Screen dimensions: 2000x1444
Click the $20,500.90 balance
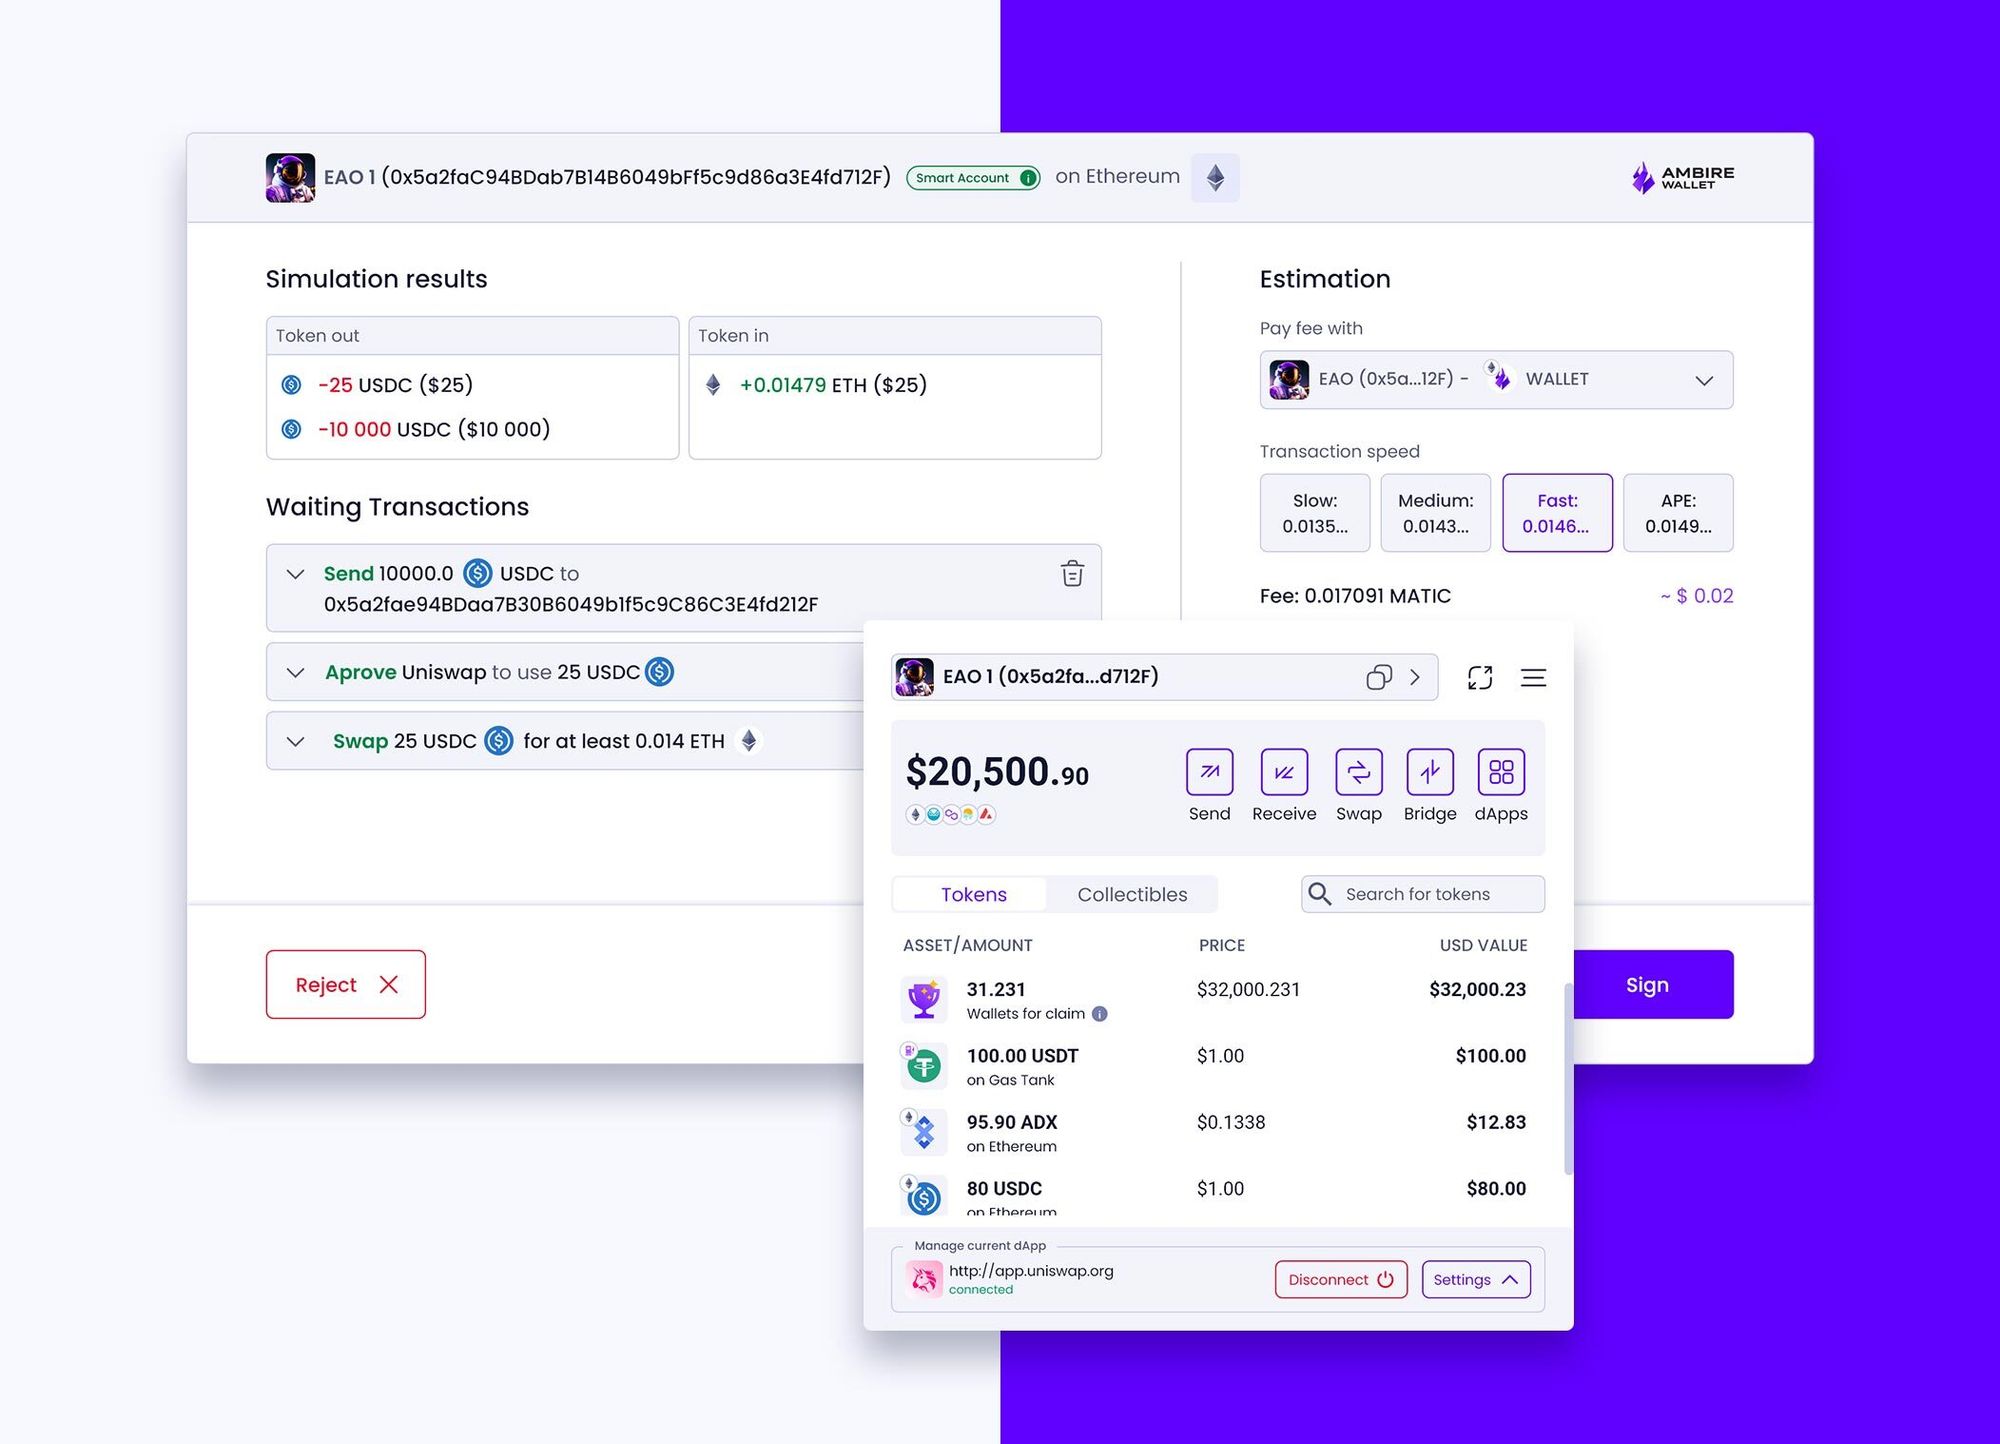tap(997, 772)
